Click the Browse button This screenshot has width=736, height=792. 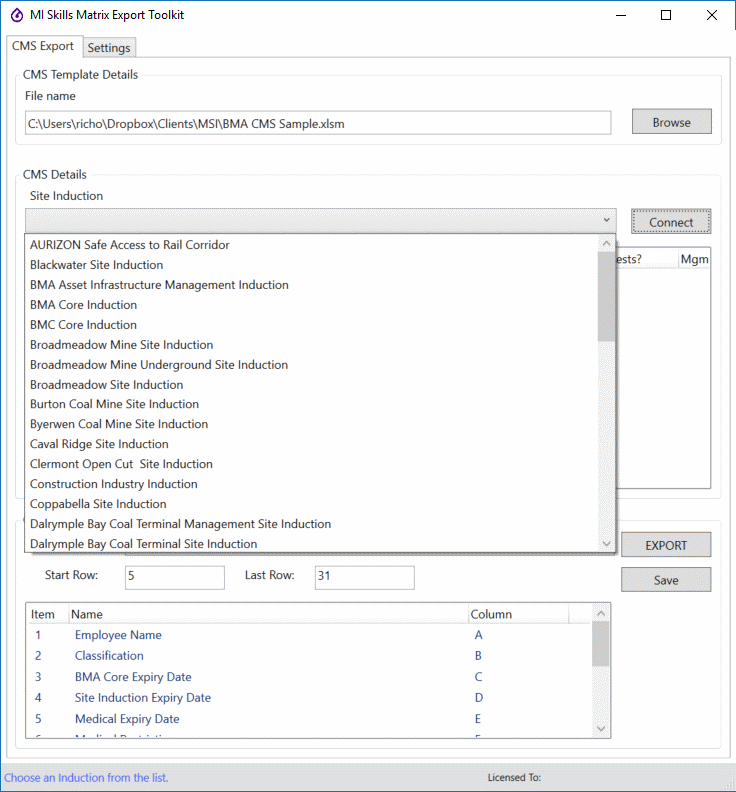671,122
